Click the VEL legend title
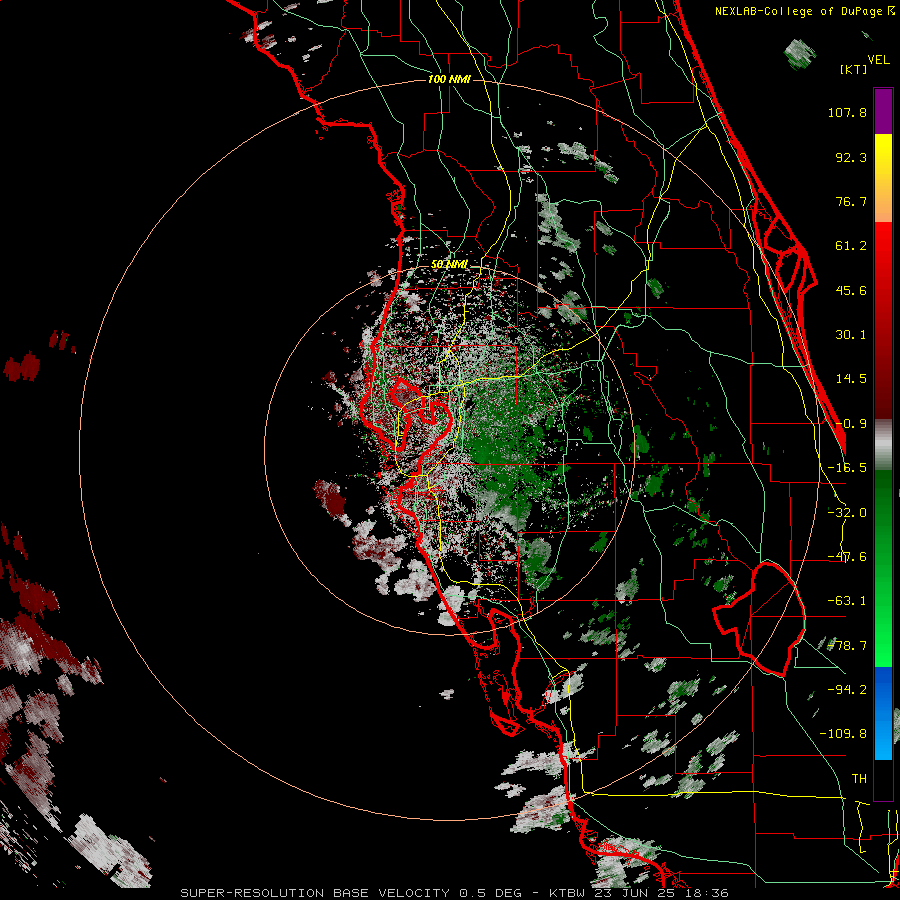 pos(878,60)
